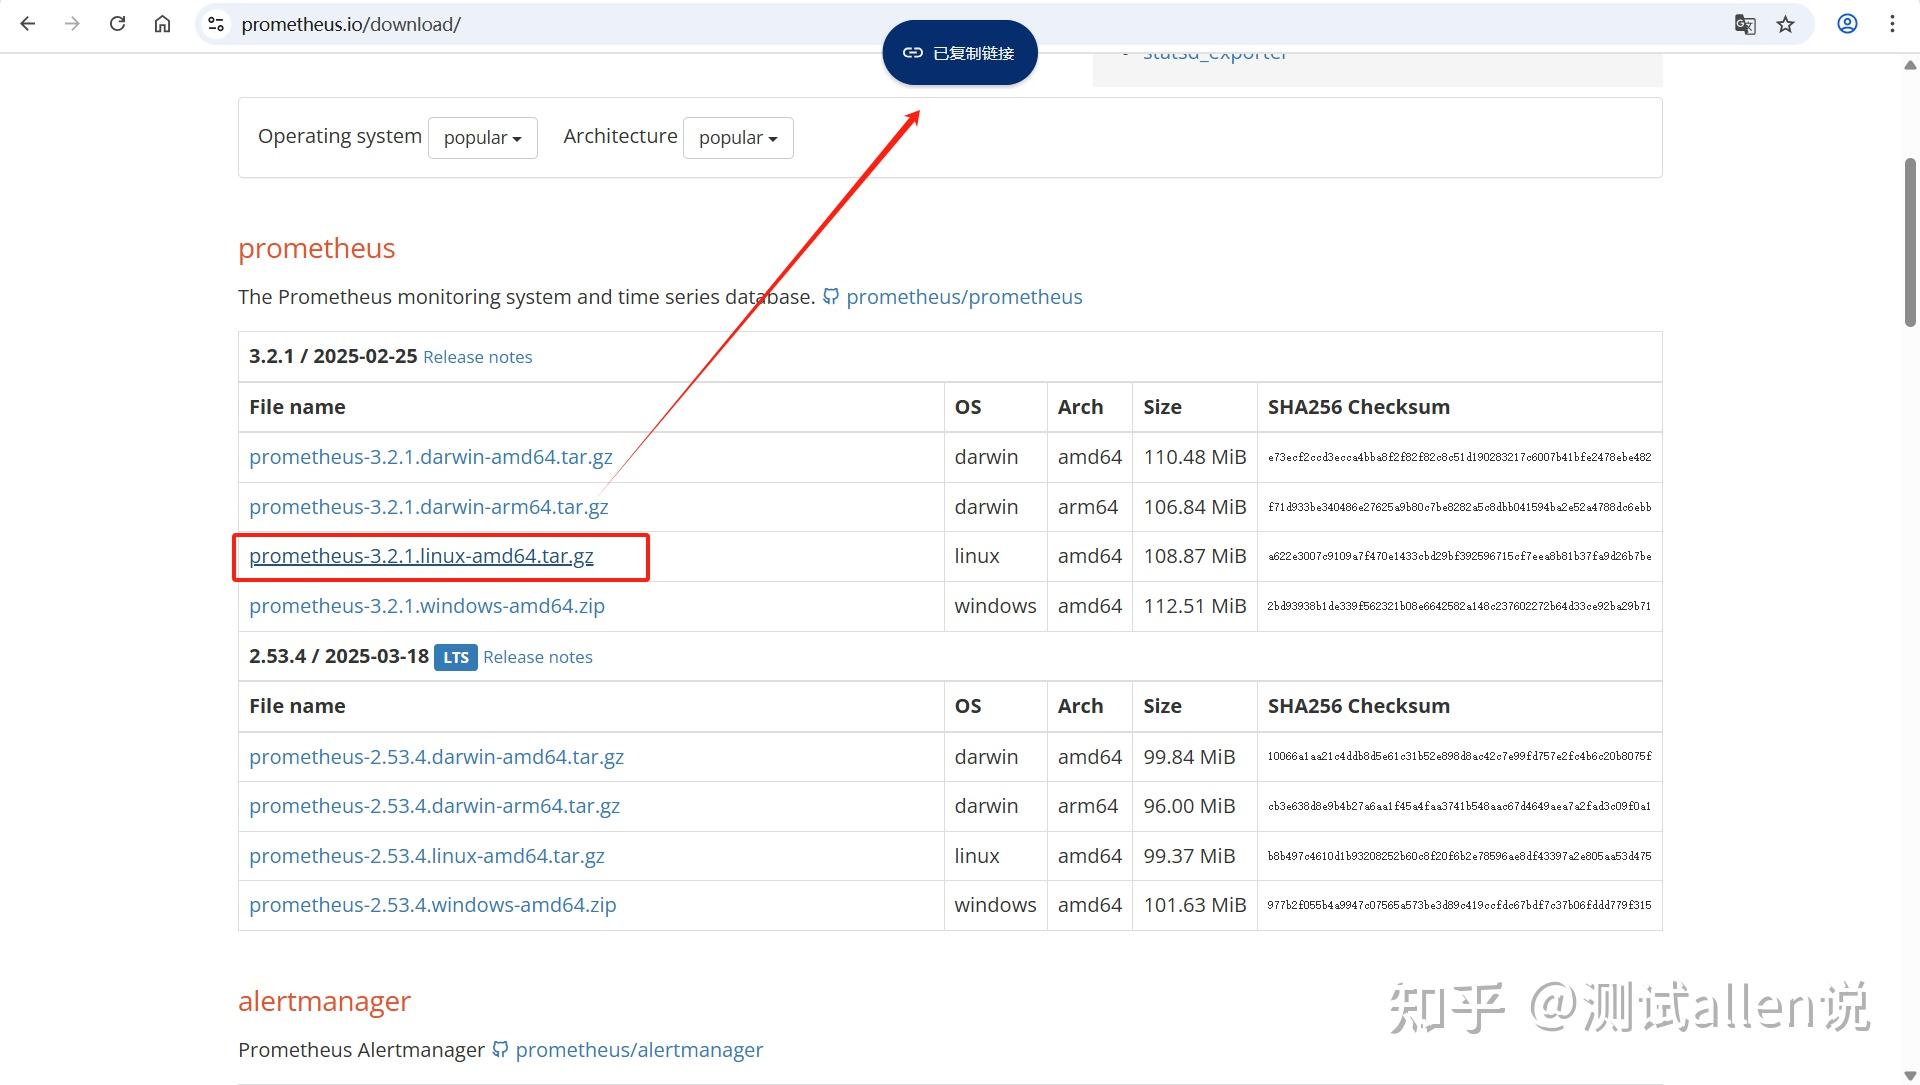1920x1085 pixels.
Task: Click the LTS badge next to 2.53.4
Action: click(x=455, y=657)
